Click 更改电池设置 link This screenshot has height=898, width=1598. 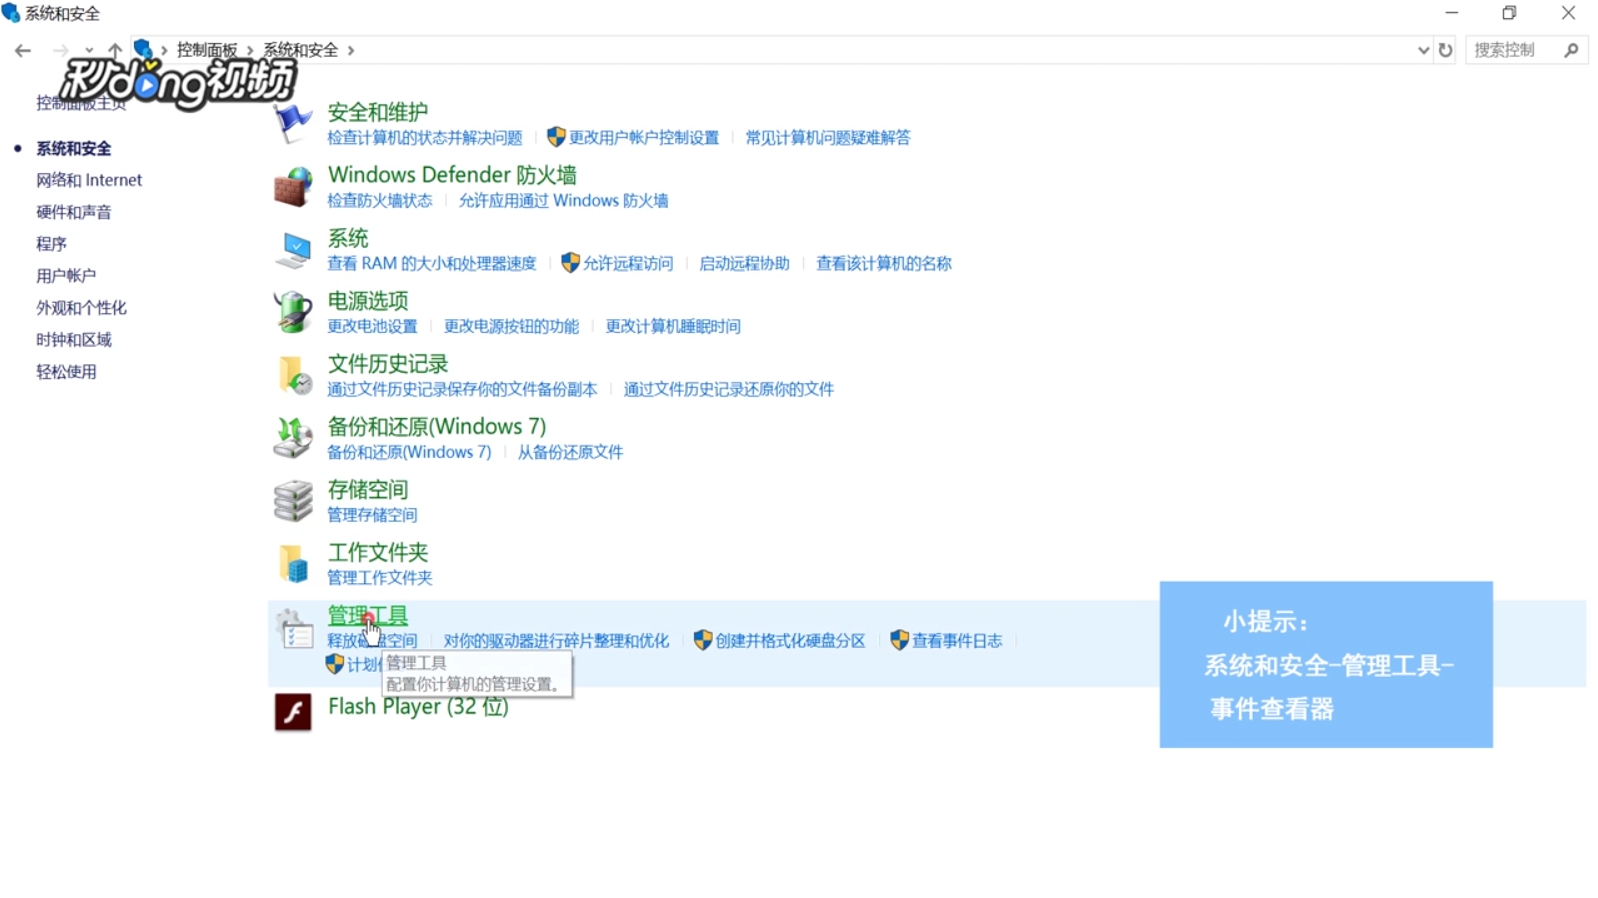372,327
